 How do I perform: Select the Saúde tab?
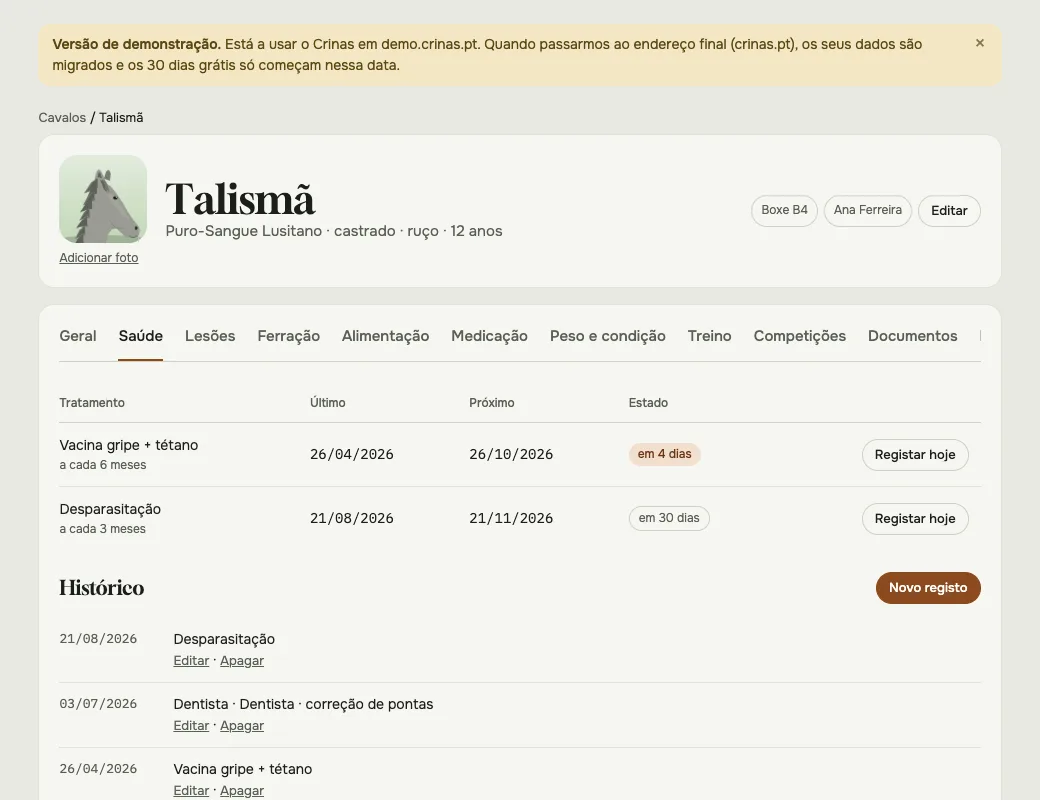(141, 336)
